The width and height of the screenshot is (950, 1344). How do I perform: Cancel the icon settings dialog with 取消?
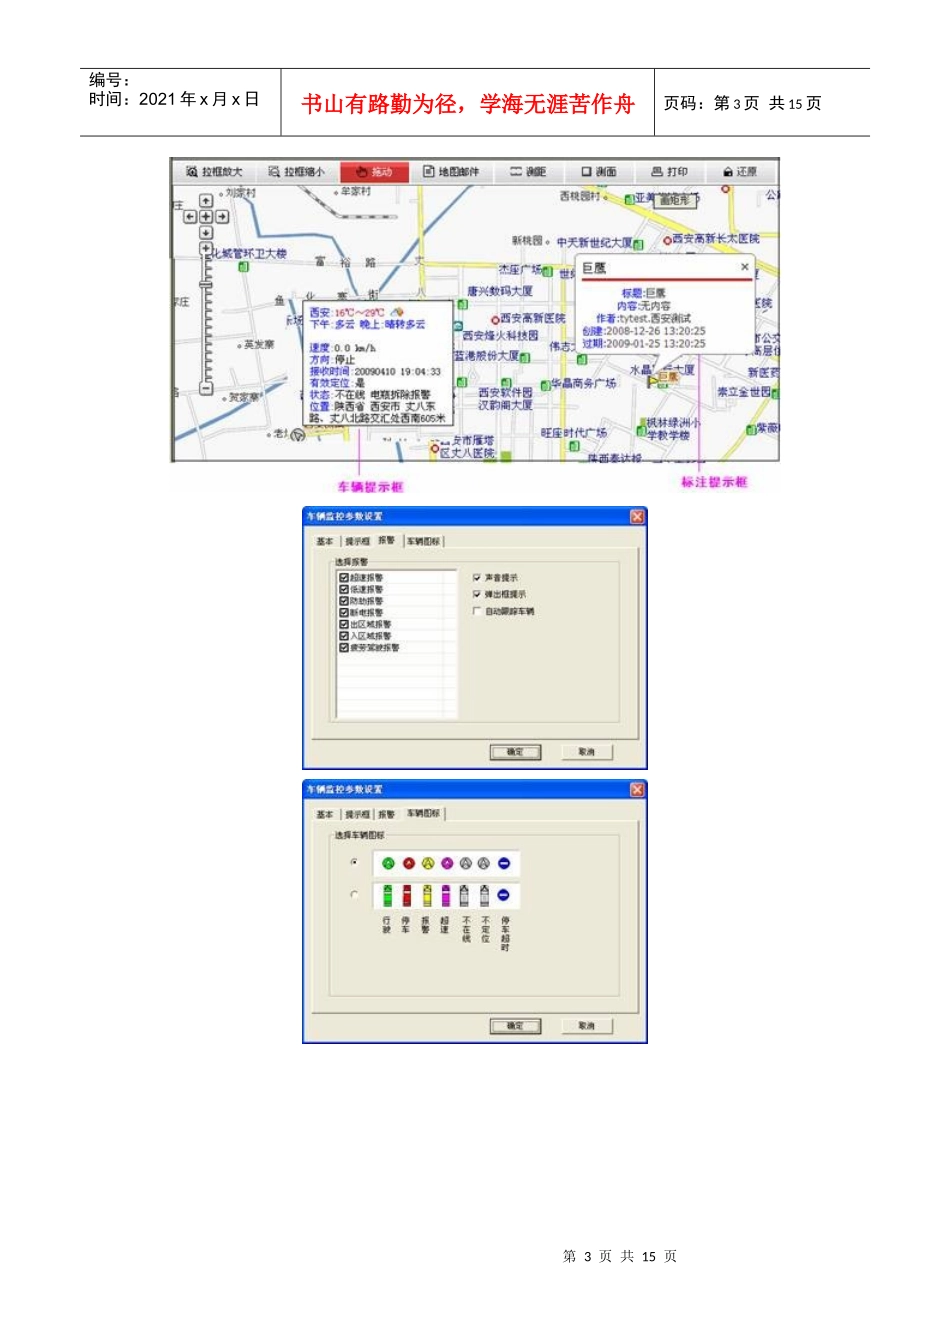(x=586, y=1026)
